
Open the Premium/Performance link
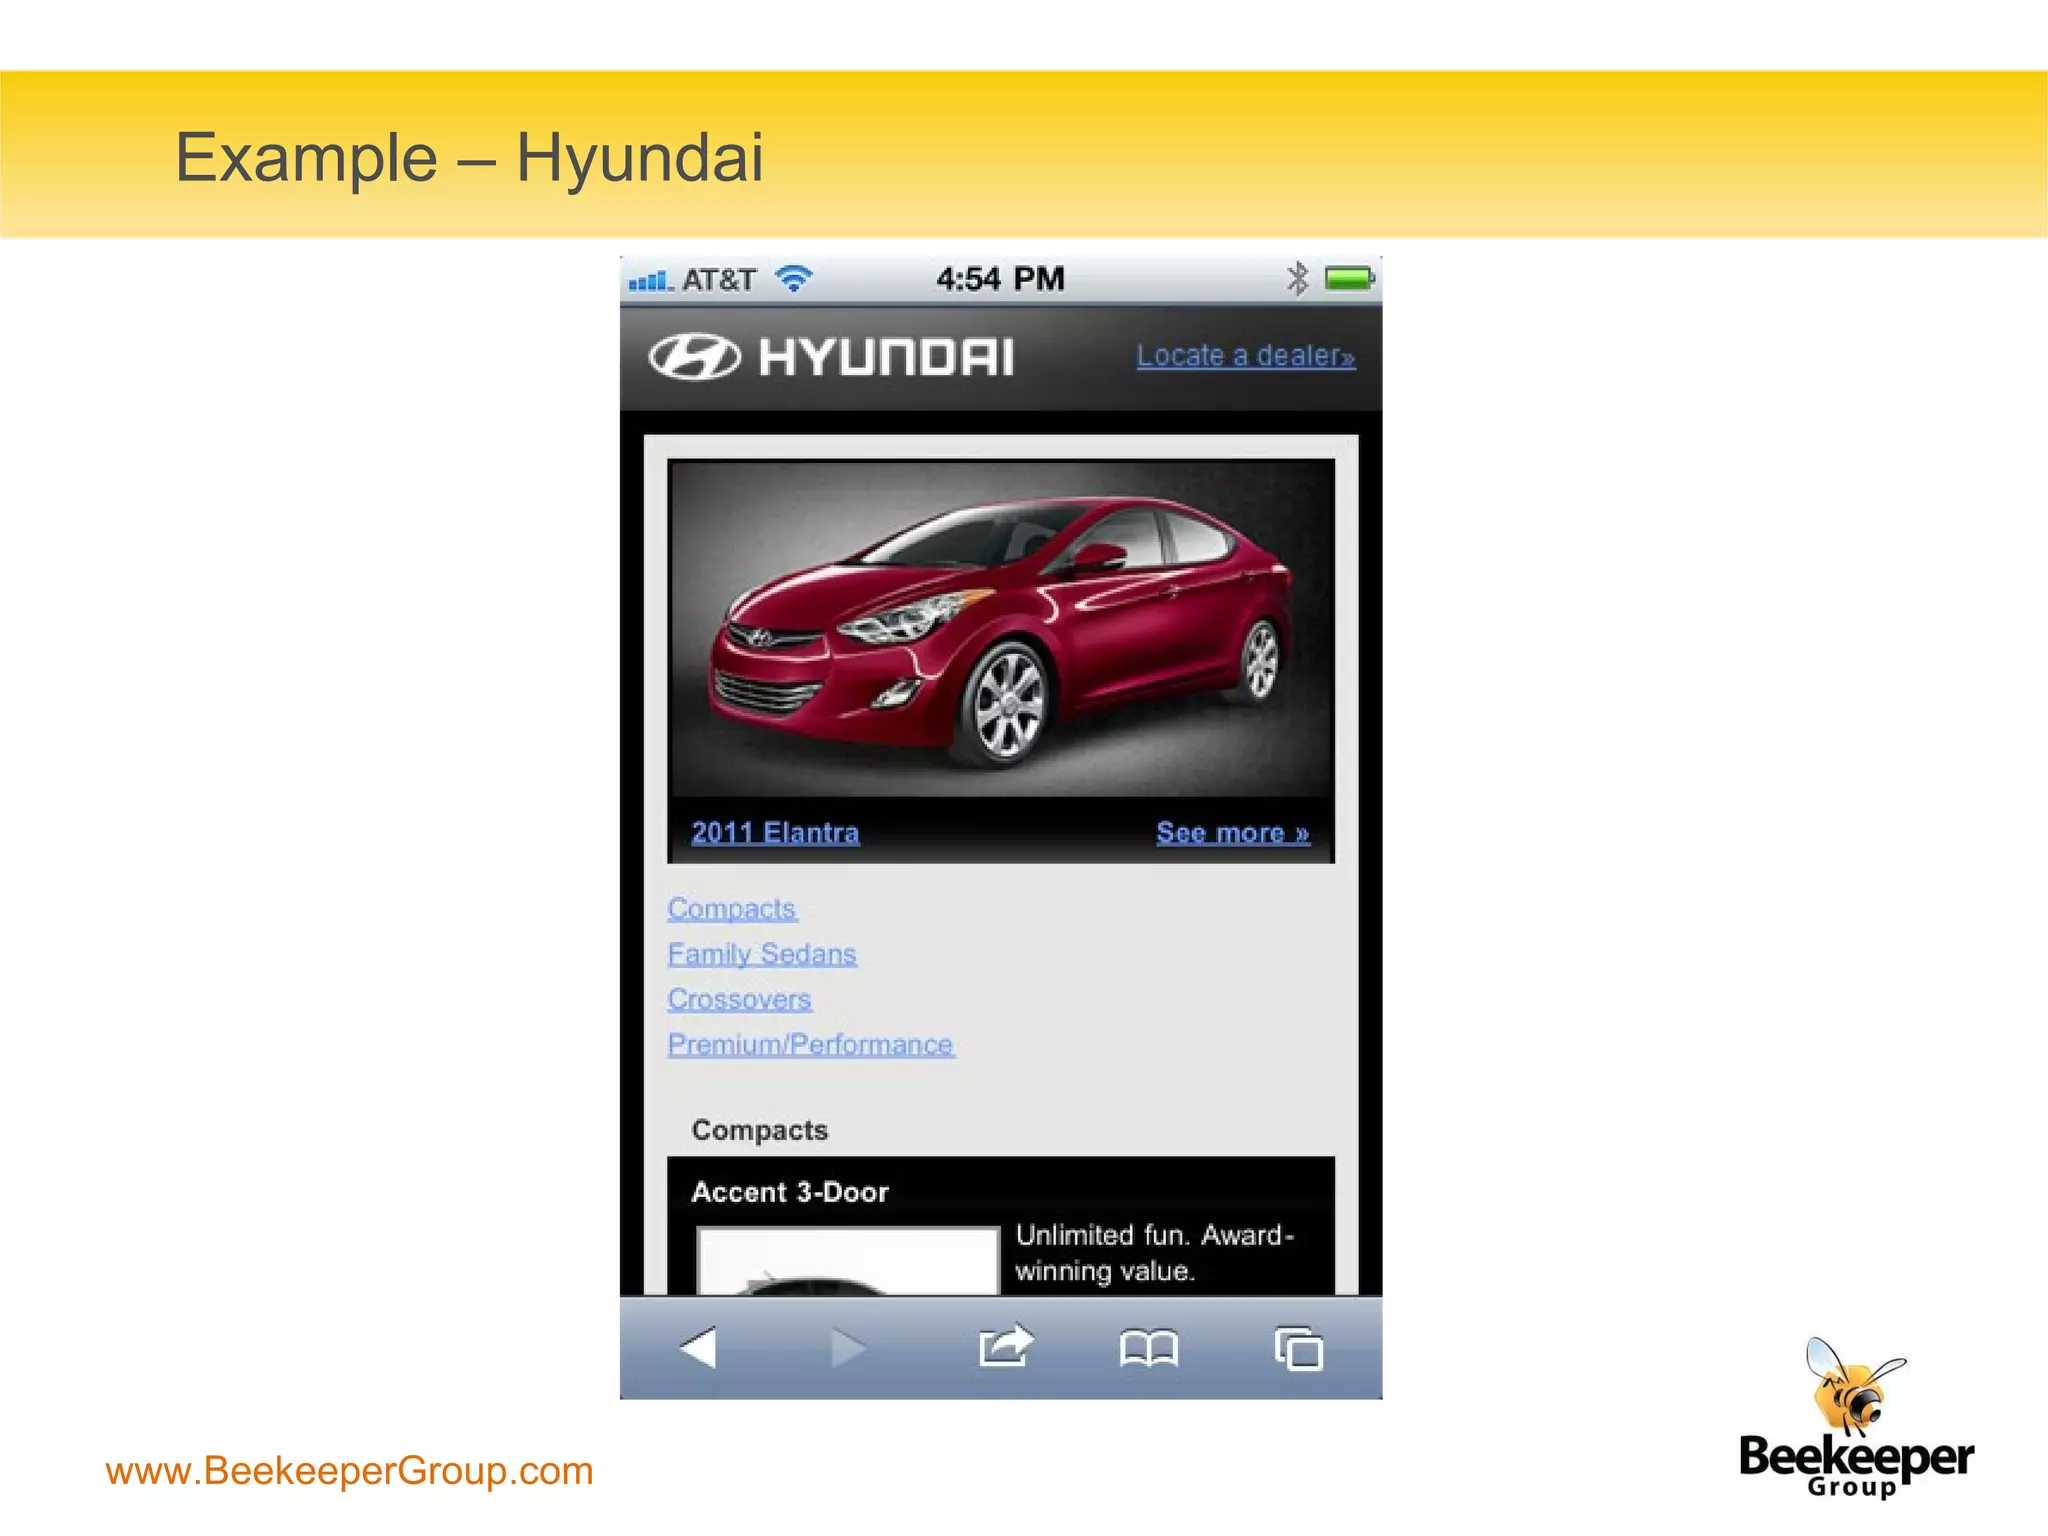[x=811, y=1044]
